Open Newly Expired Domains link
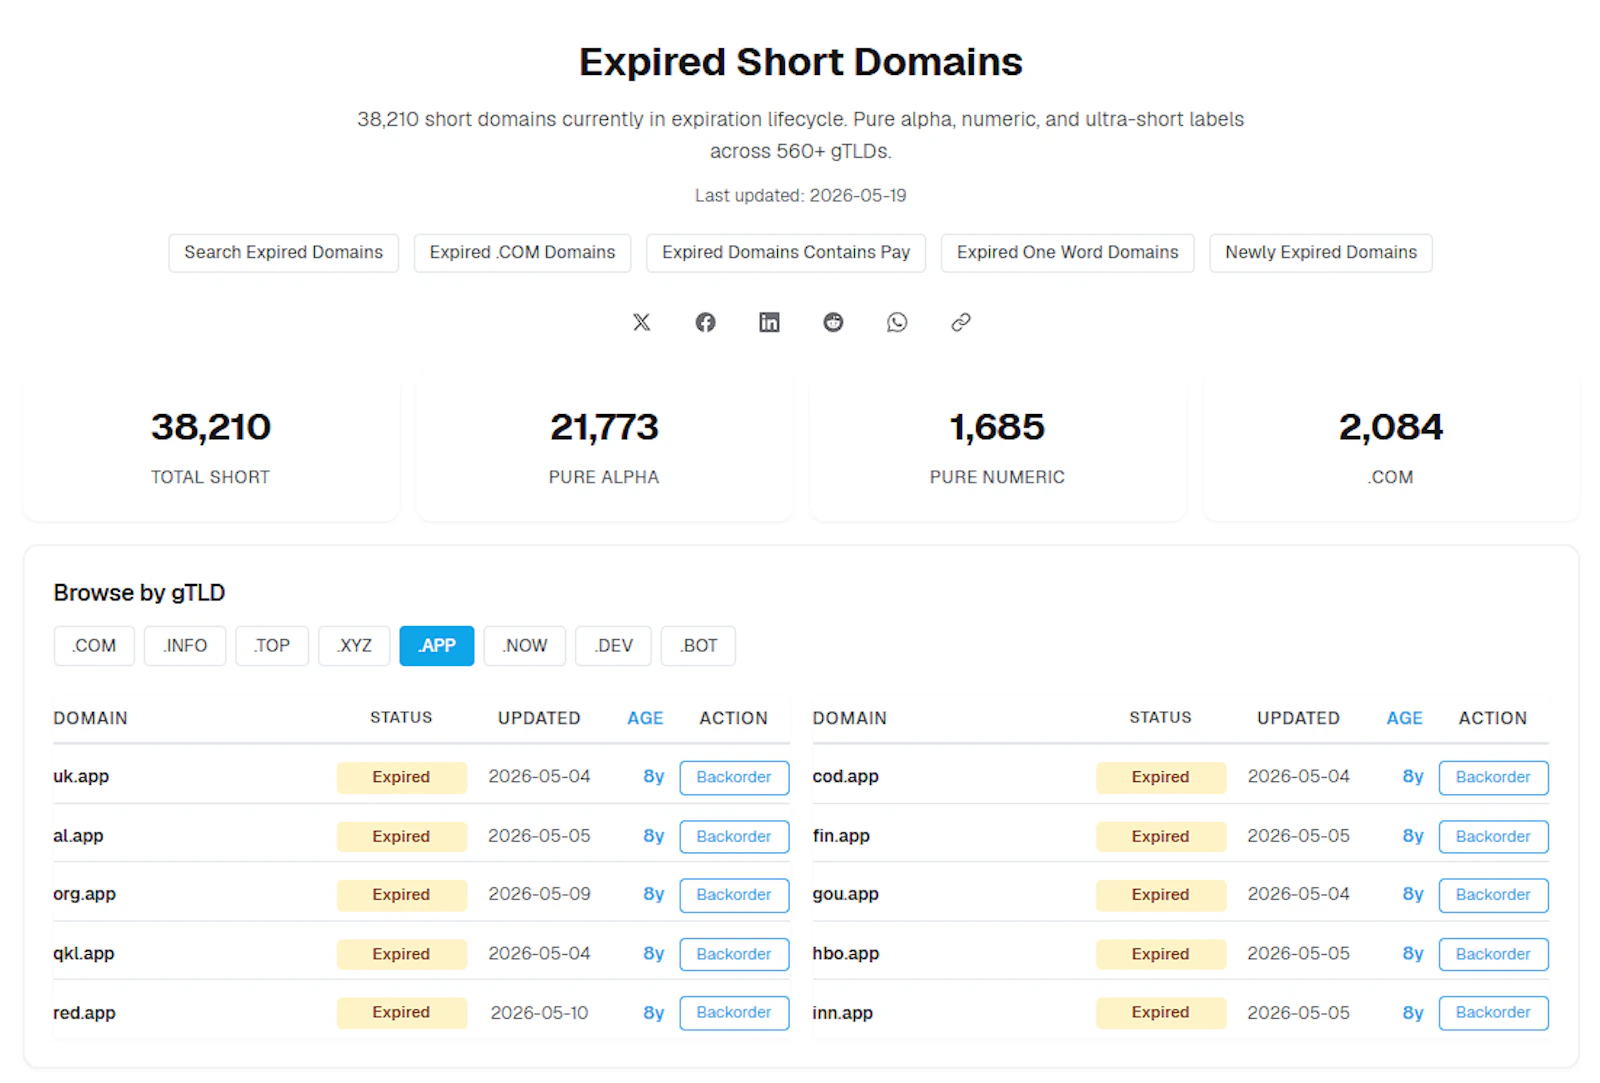This screenshot has width=1600, height=1083. pyautogui.click(x=1321, y=253)
